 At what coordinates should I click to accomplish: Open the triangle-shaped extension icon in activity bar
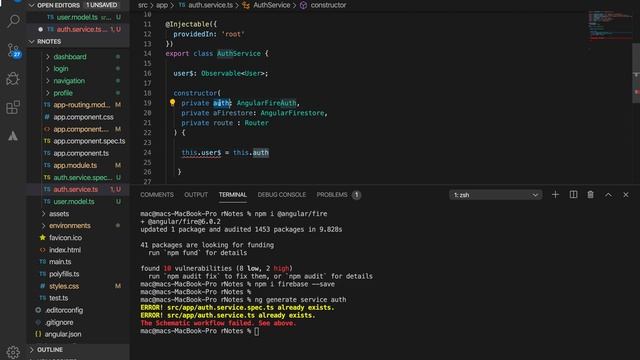[x=13, y=136]
